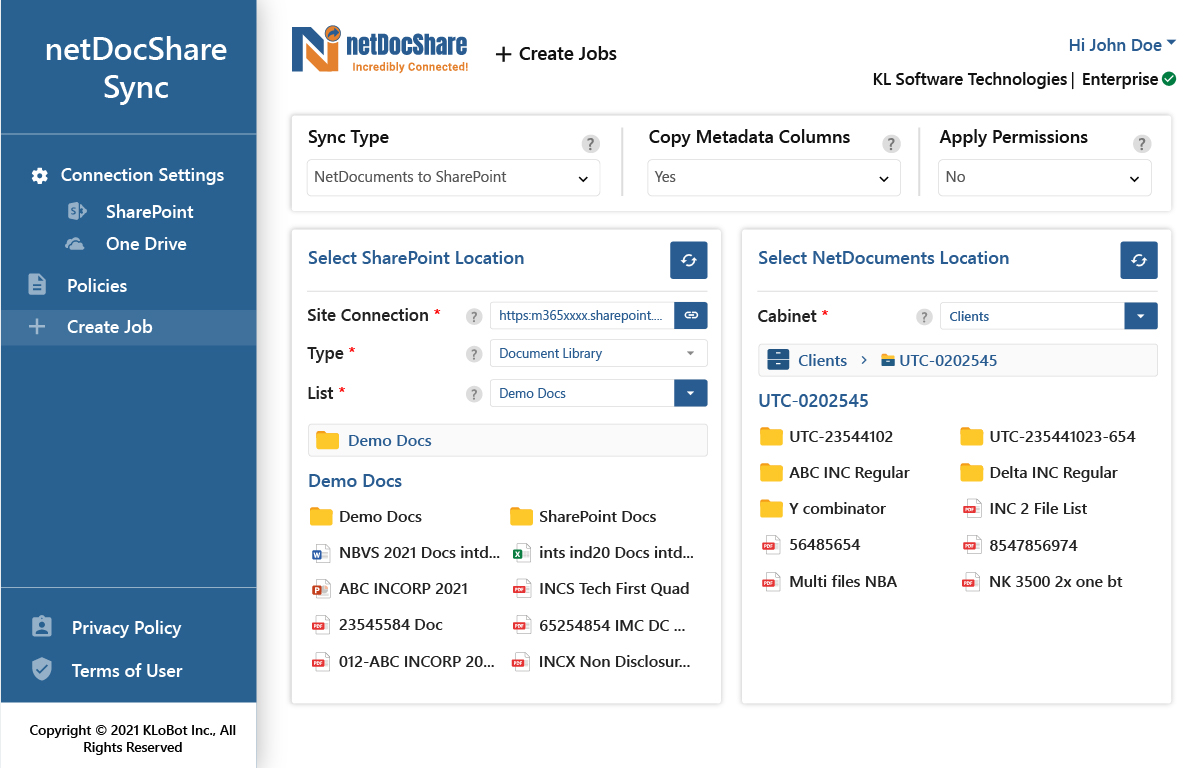Refresh the NetDocuments Location panel
Image resolution: width=1200 pixels, height=768 pixels.
1139,260
